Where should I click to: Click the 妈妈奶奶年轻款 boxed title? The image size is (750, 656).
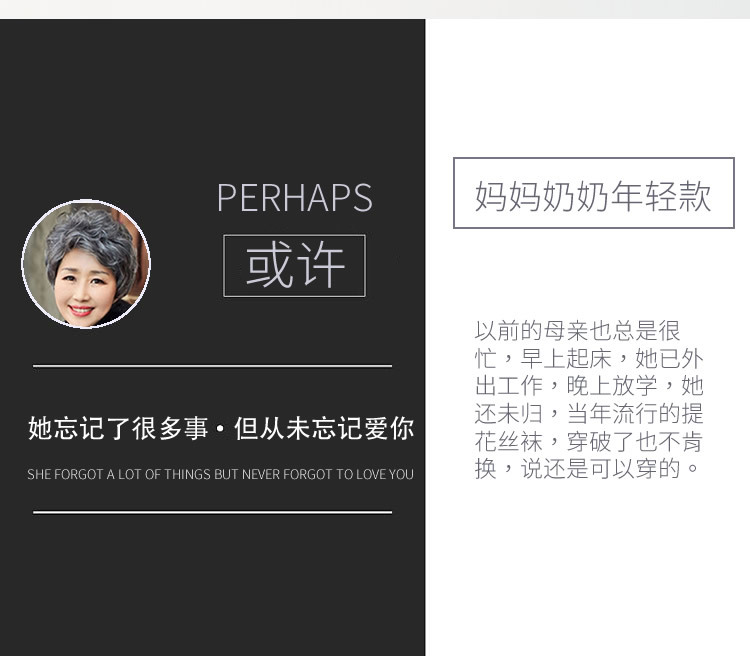point(594,193)
